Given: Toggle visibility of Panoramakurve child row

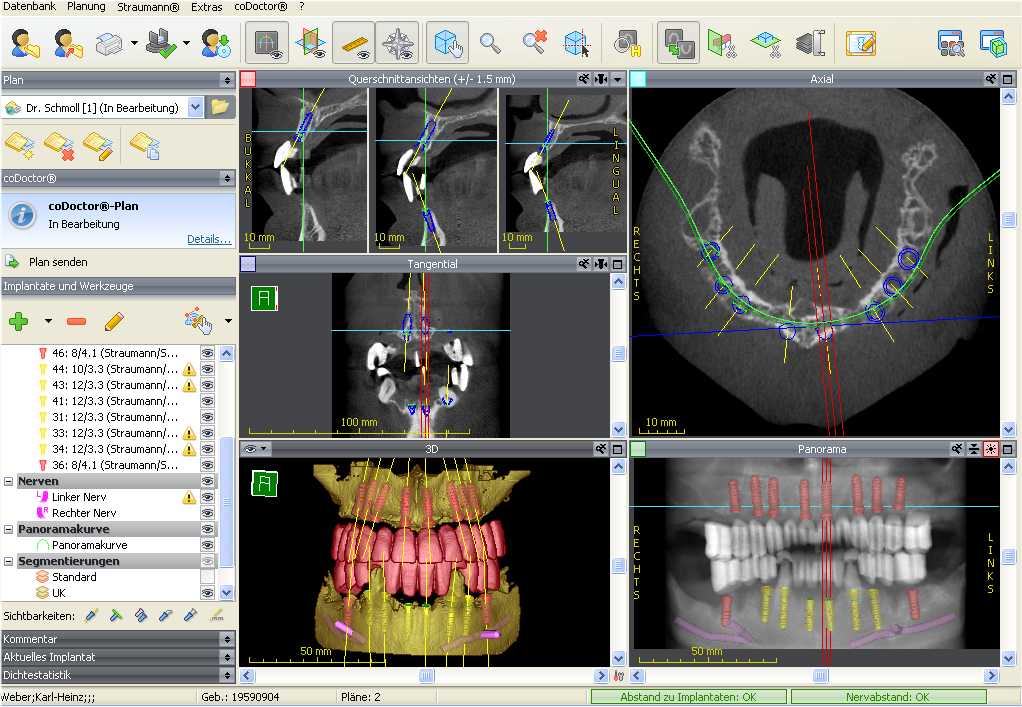Looking at the screenshot, I should pyautogui.click(x=207, y=545).
